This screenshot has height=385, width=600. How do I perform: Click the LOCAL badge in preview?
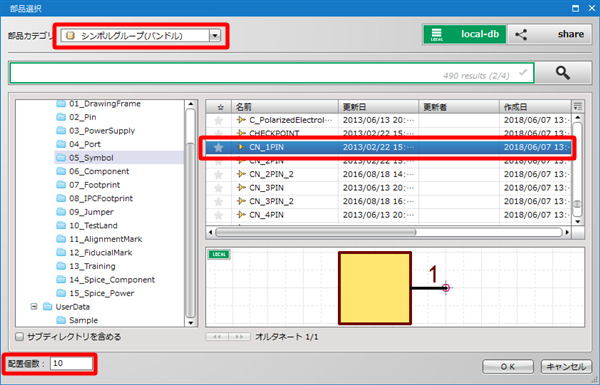click(219, 254)
